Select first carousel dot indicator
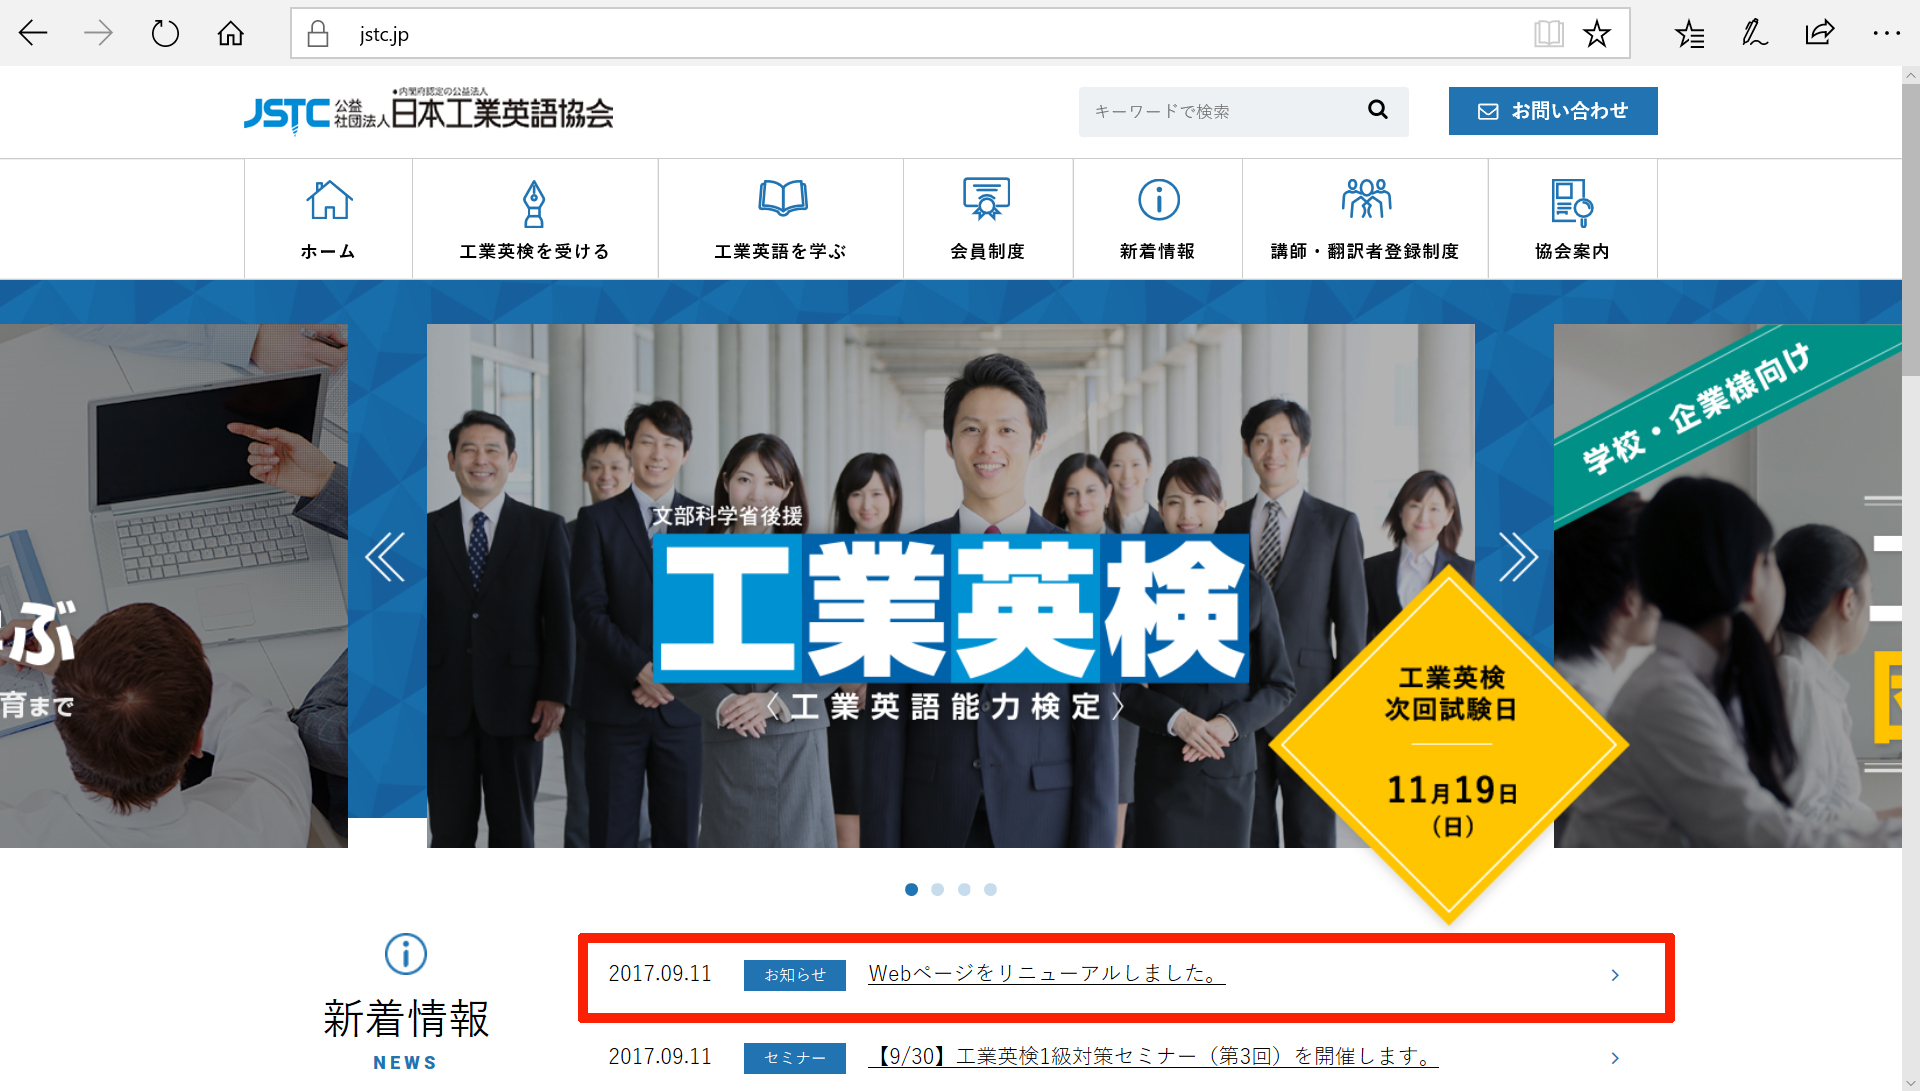Image resolution: width=1920 pixels, height=1091 pixels. click(x=911, y=889)
